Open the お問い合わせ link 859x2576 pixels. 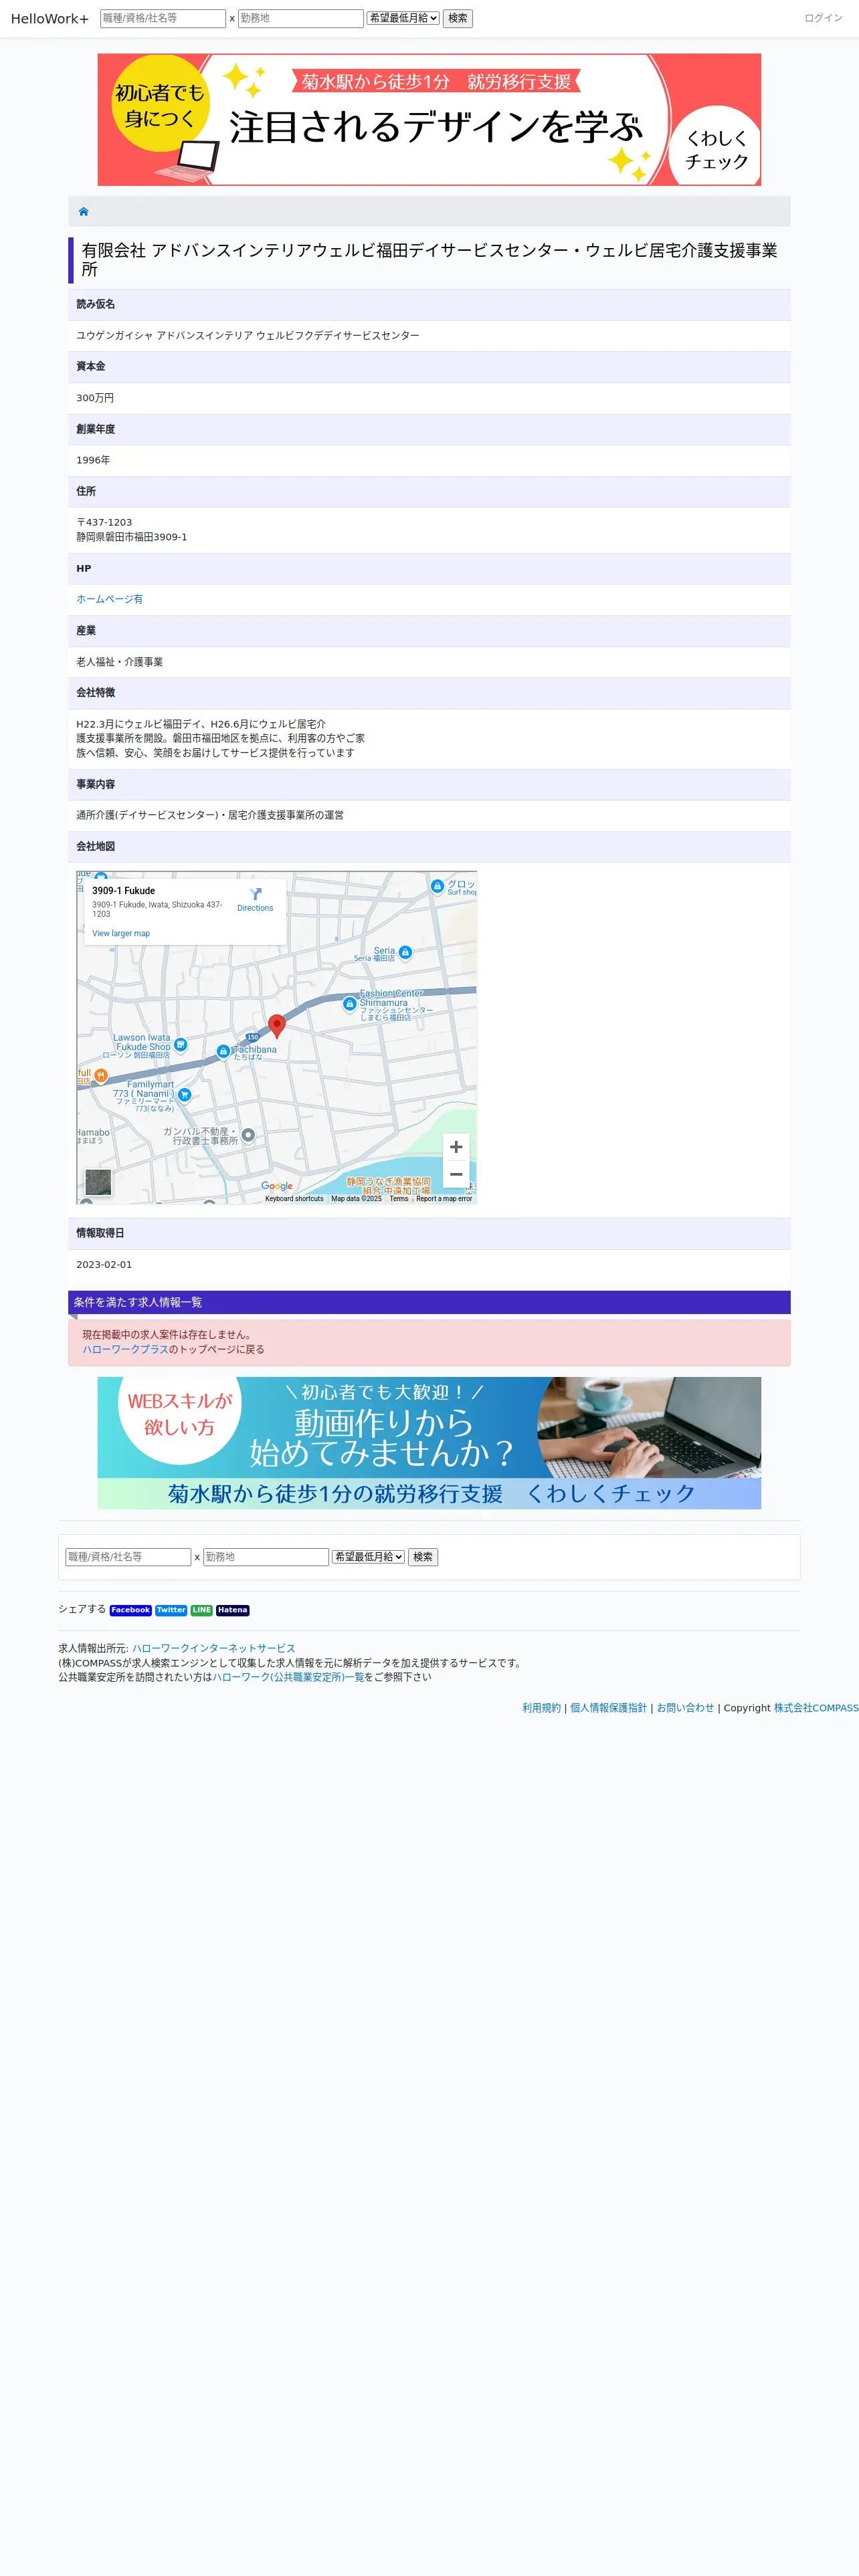tap(685, 1708)
